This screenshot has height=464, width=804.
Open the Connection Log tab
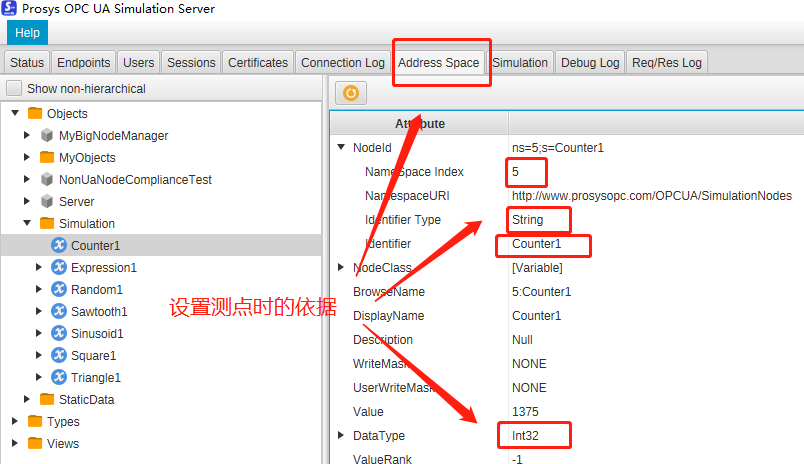coord(343,63)
